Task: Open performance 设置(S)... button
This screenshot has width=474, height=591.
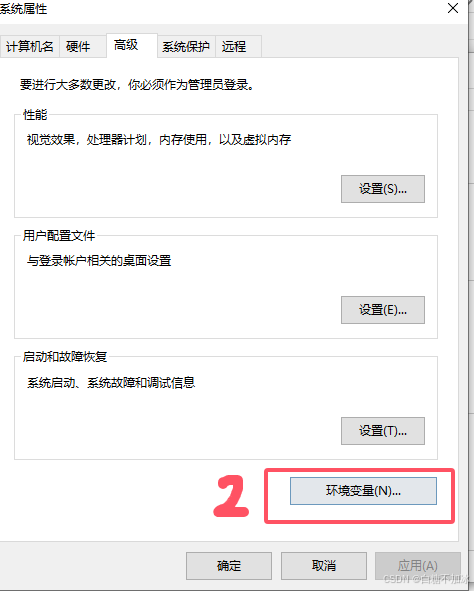Action: tap(383, 189)
